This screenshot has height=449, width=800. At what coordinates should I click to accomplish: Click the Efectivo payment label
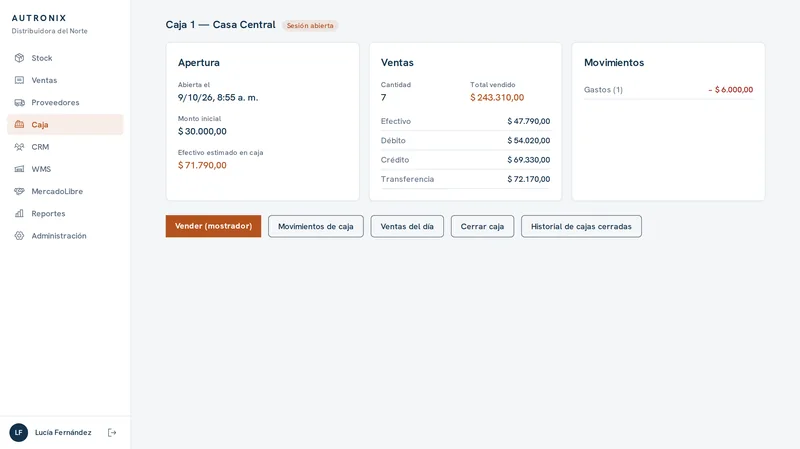click(x=395, y=121)
